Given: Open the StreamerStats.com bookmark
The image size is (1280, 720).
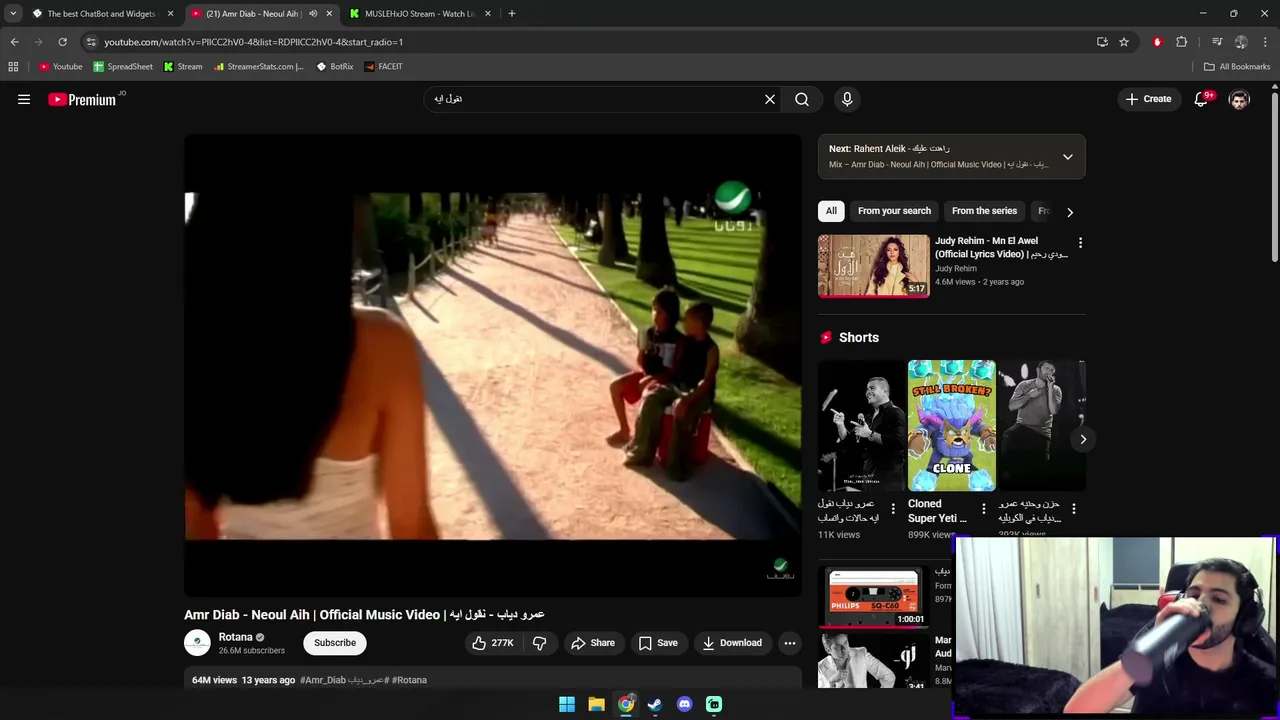Looking at the screenshot, I should coord(259,67).
